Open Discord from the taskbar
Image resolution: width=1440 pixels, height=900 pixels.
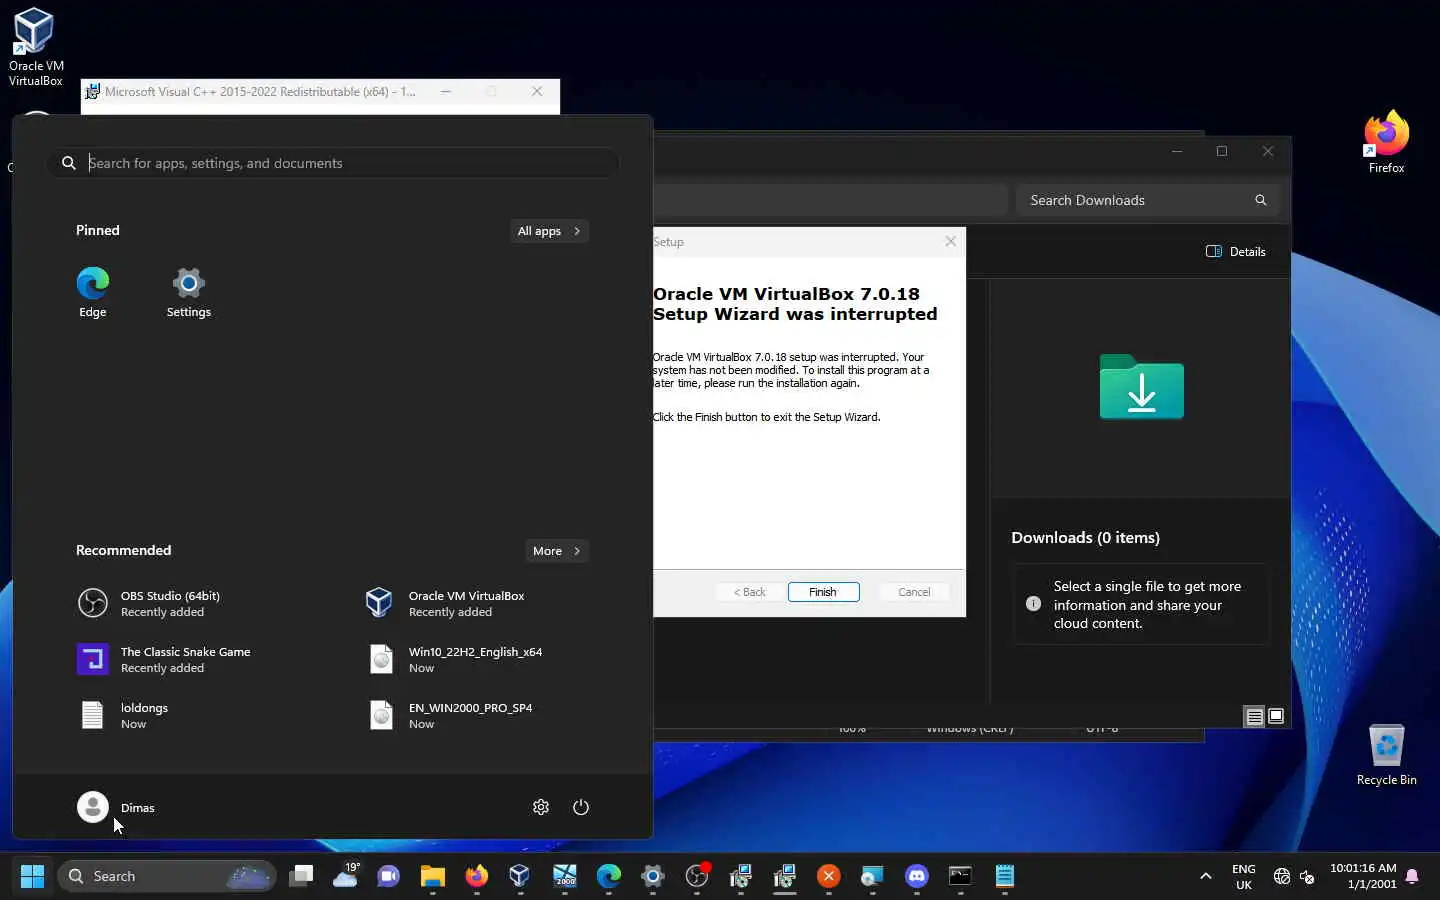pyautogui.click(x=917, y=876)
